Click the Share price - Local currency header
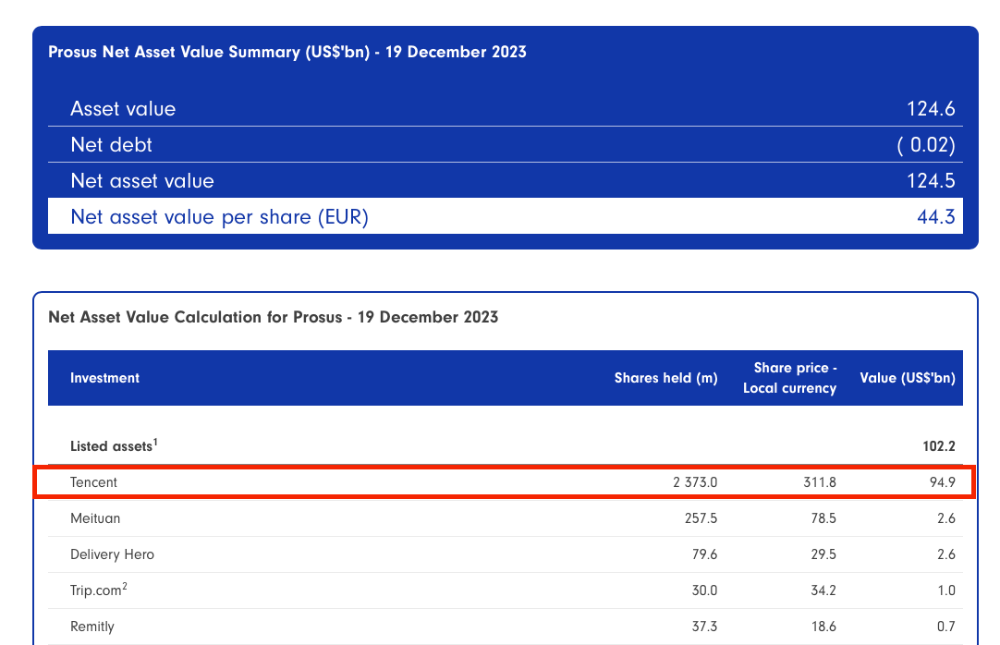The image size is (1000, 645). (x=789, y=378)
